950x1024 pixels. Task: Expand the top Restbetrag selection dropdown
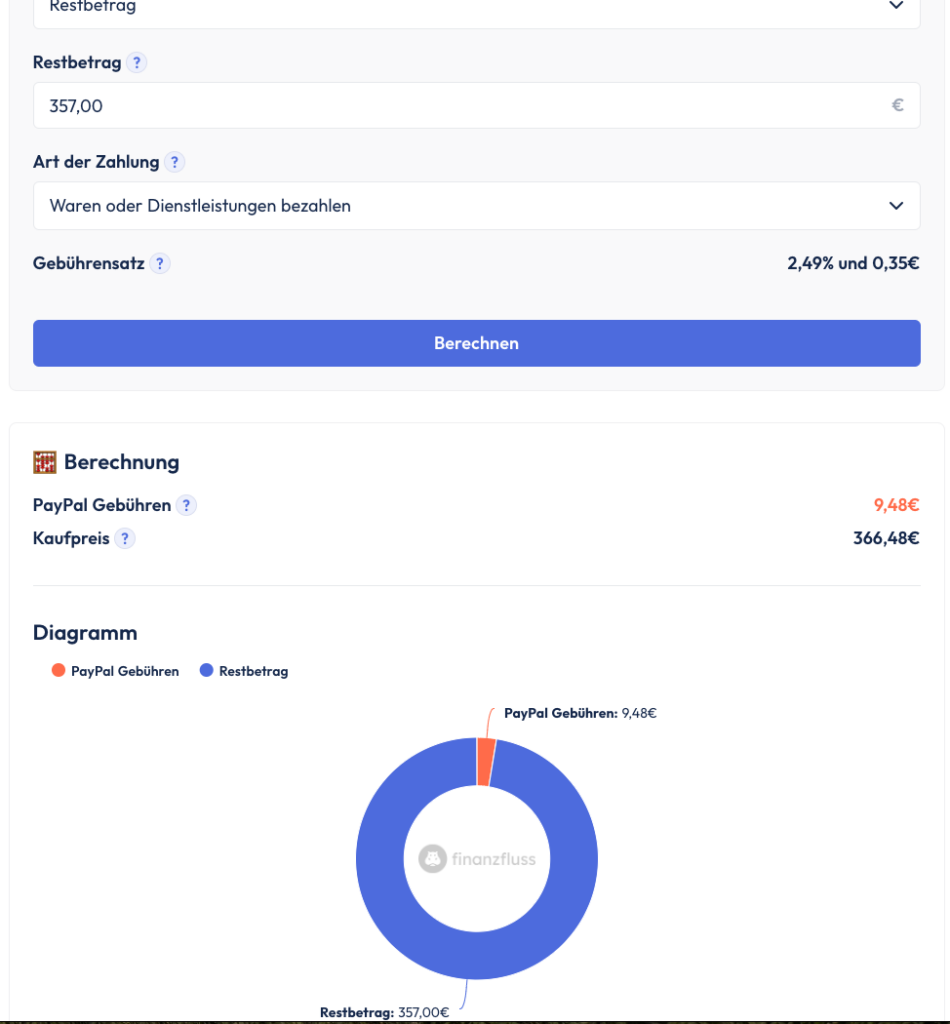tap(476, 8)
